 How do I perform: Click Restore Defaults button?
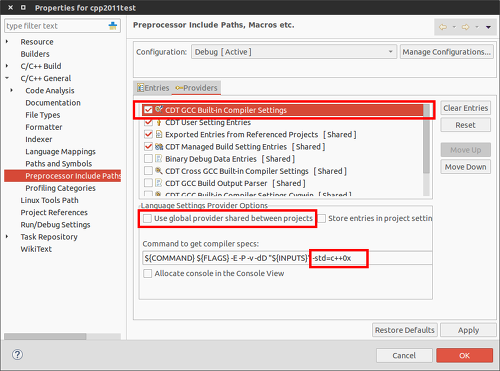tap(405, 330)
